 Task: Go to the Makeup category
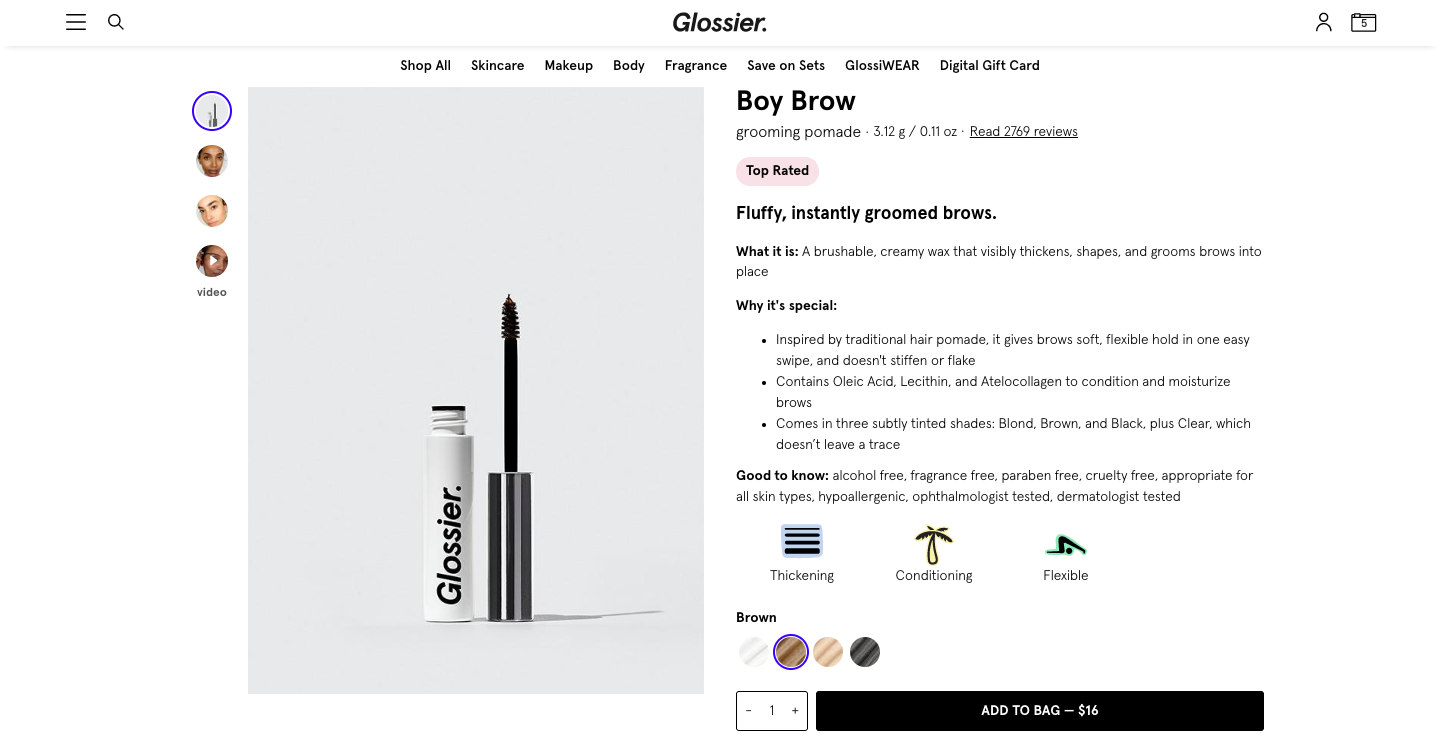[568, 66]
